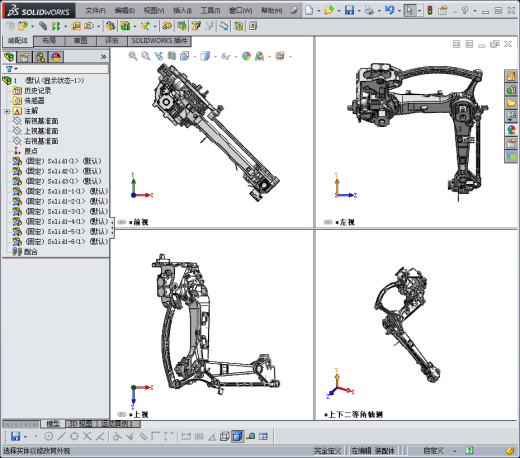Expand the feature manager panel with the double chevron
520x458 pixels.
point(103,57)
